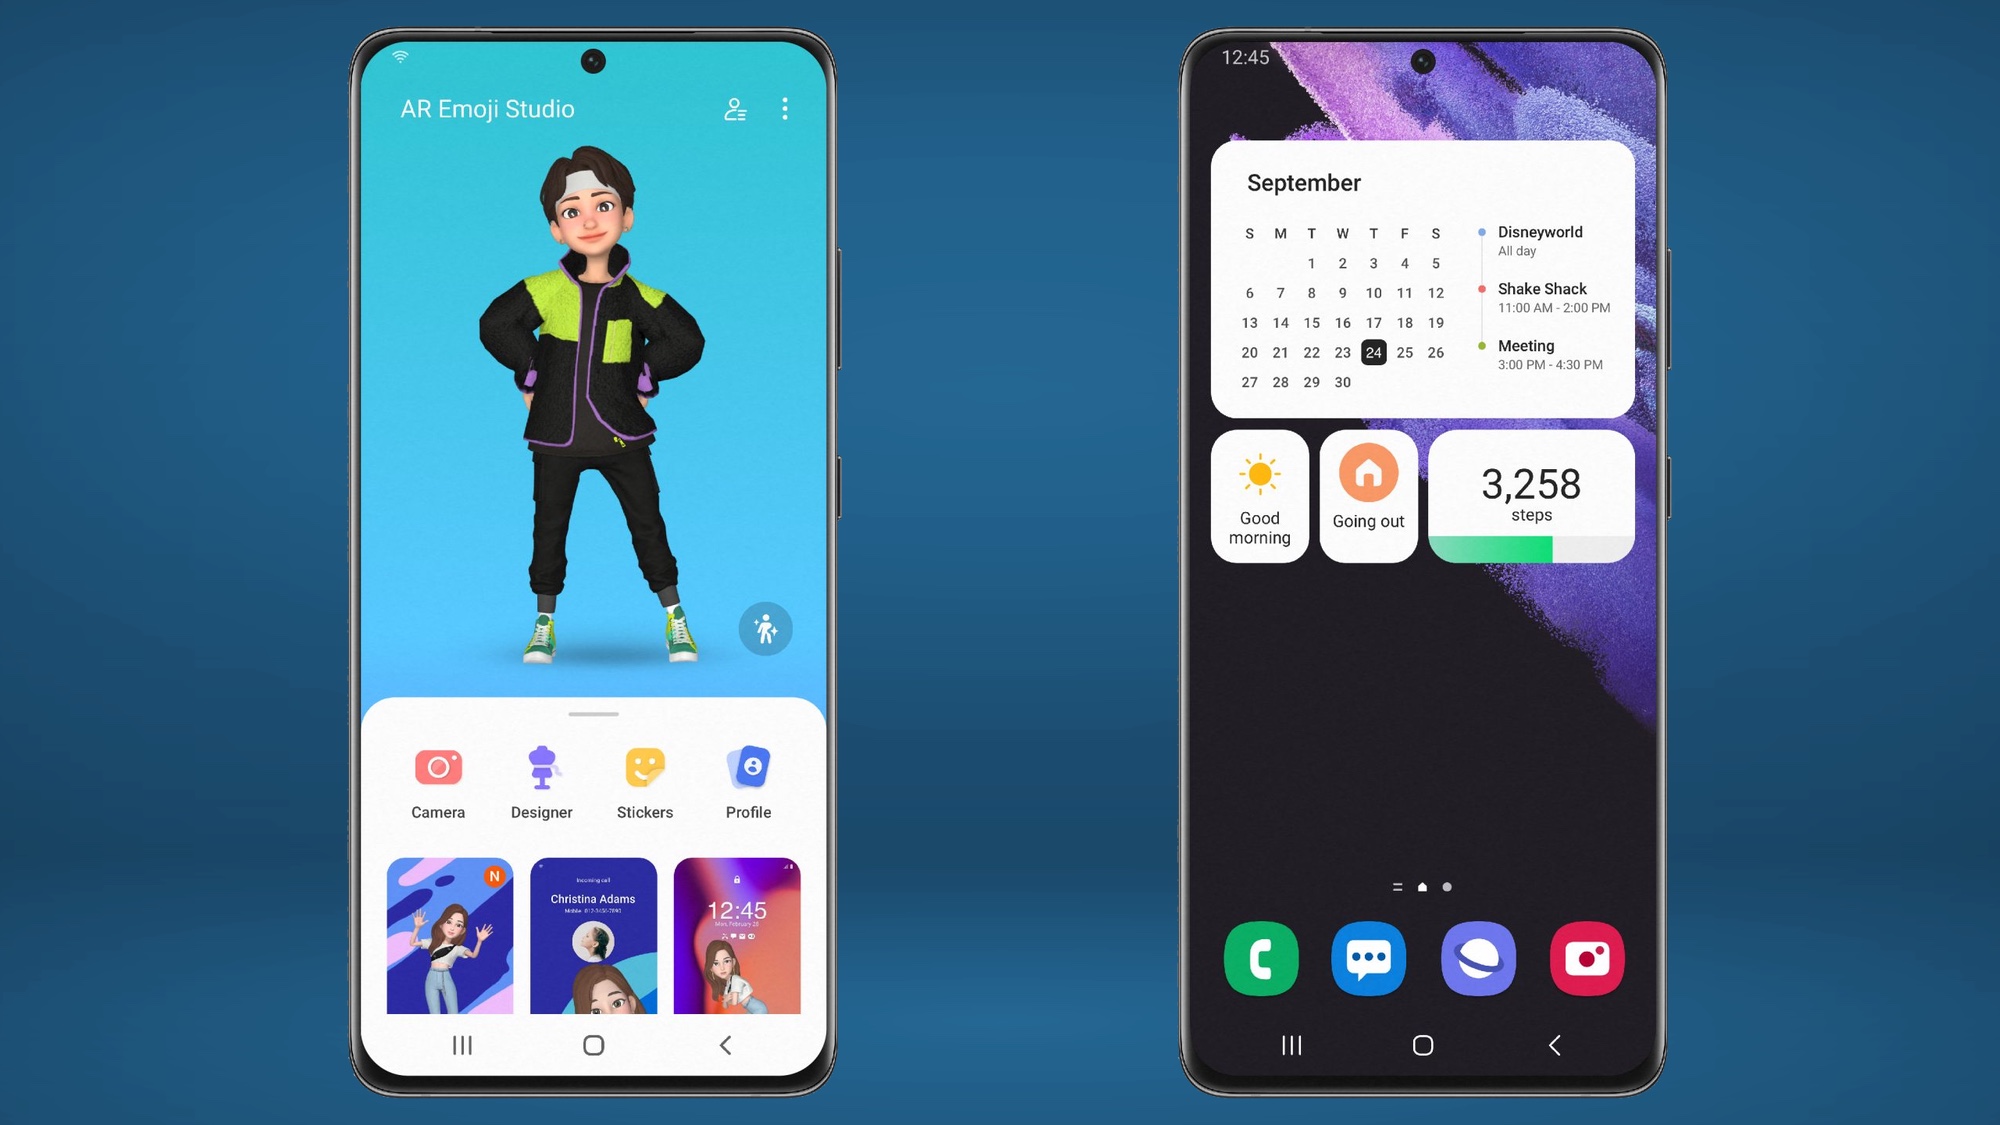2000x1125 pixels.
Task: Open AR Emoji Stickers tool
Action: tap(644, 780)
